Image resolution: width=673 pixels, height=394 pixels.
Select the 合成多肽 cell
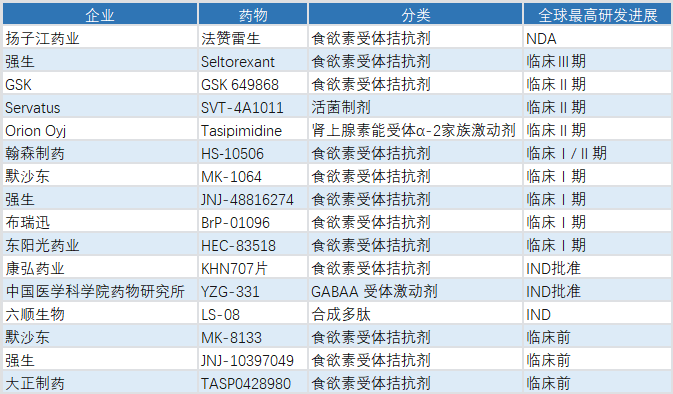click(415, 314)
